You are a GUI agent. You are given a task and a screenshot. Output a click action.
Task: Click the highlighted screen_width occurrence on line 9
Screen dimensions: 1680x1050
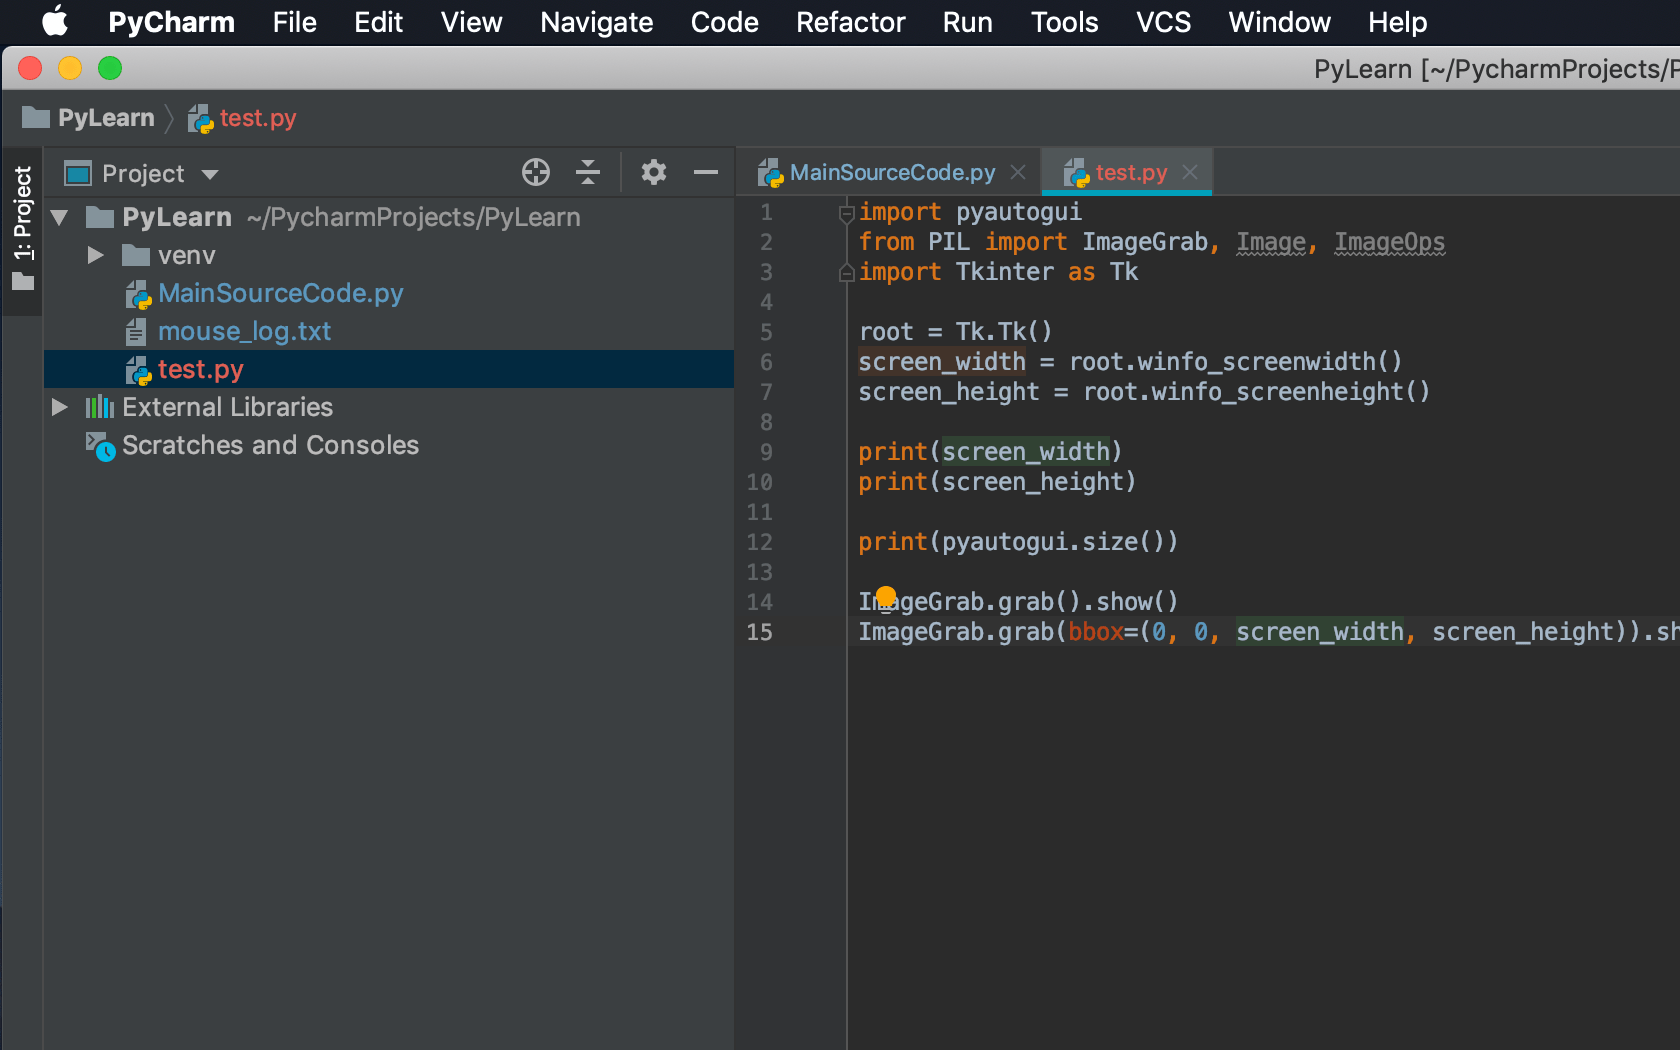(x=1025, y=451)
